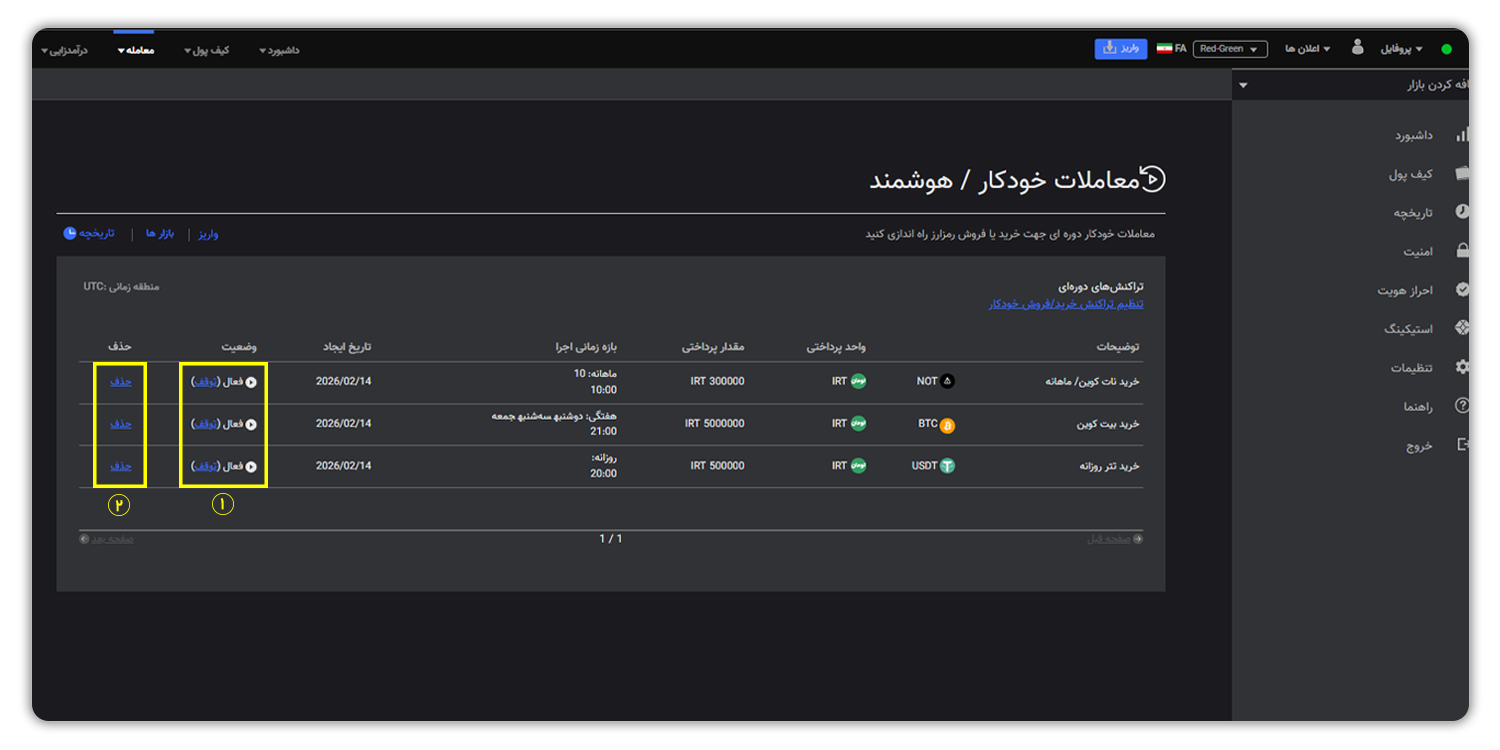Collapse the اضافه کردن بازار panel chevron
Image resolution: width=1500 pixels, height=750 pixels.
[x=1243, y=85]
